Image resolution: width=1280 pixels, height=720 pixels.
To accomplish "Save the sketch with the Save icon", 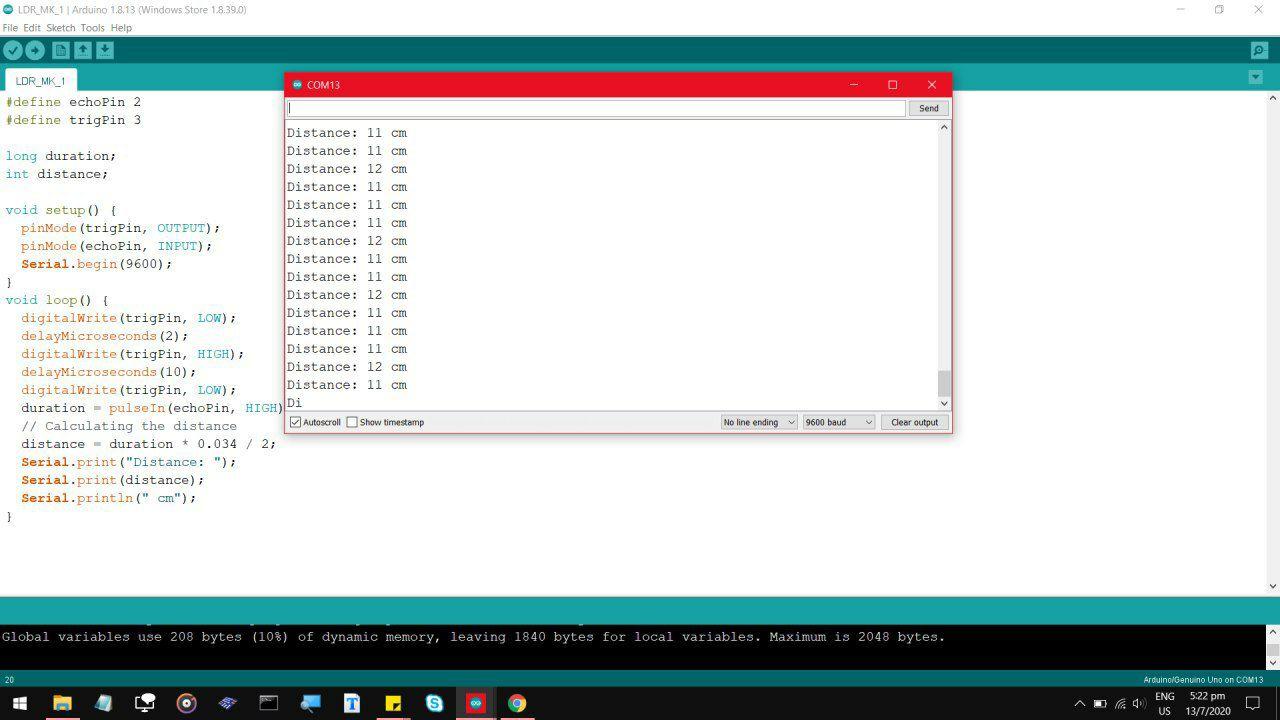I will 105,50.
